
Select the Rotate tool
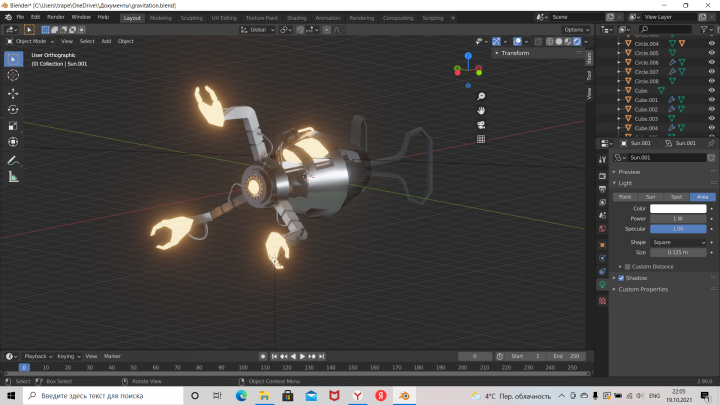(13, 110)
